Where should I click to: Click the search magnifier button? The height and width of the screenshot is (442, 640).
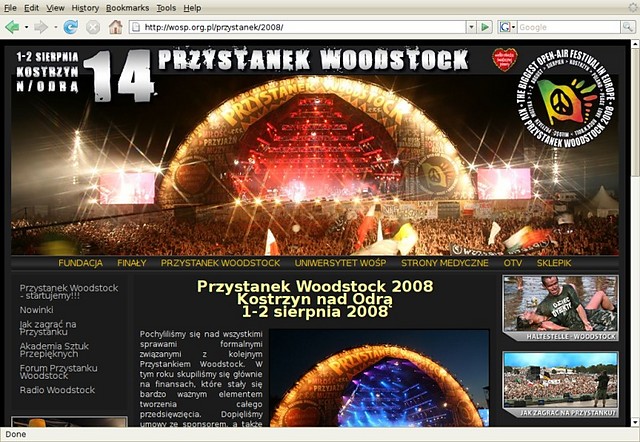tap(627, 27)
